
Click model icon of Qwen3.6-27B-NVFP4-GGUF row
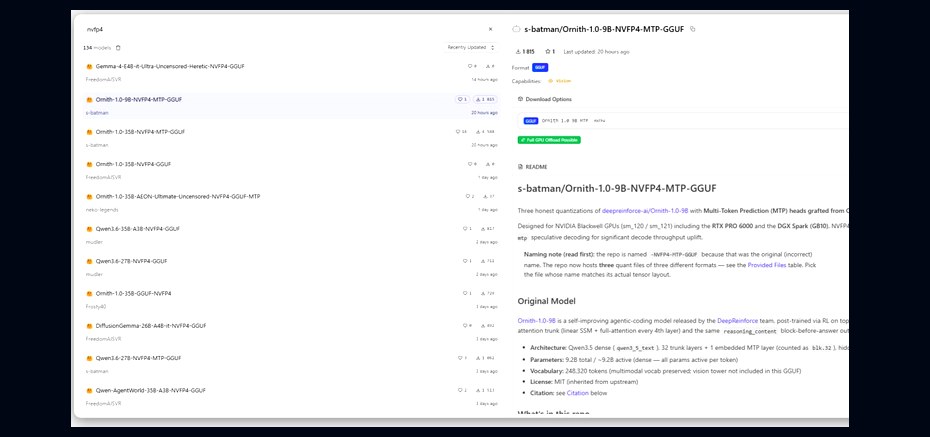click(90, 261)
